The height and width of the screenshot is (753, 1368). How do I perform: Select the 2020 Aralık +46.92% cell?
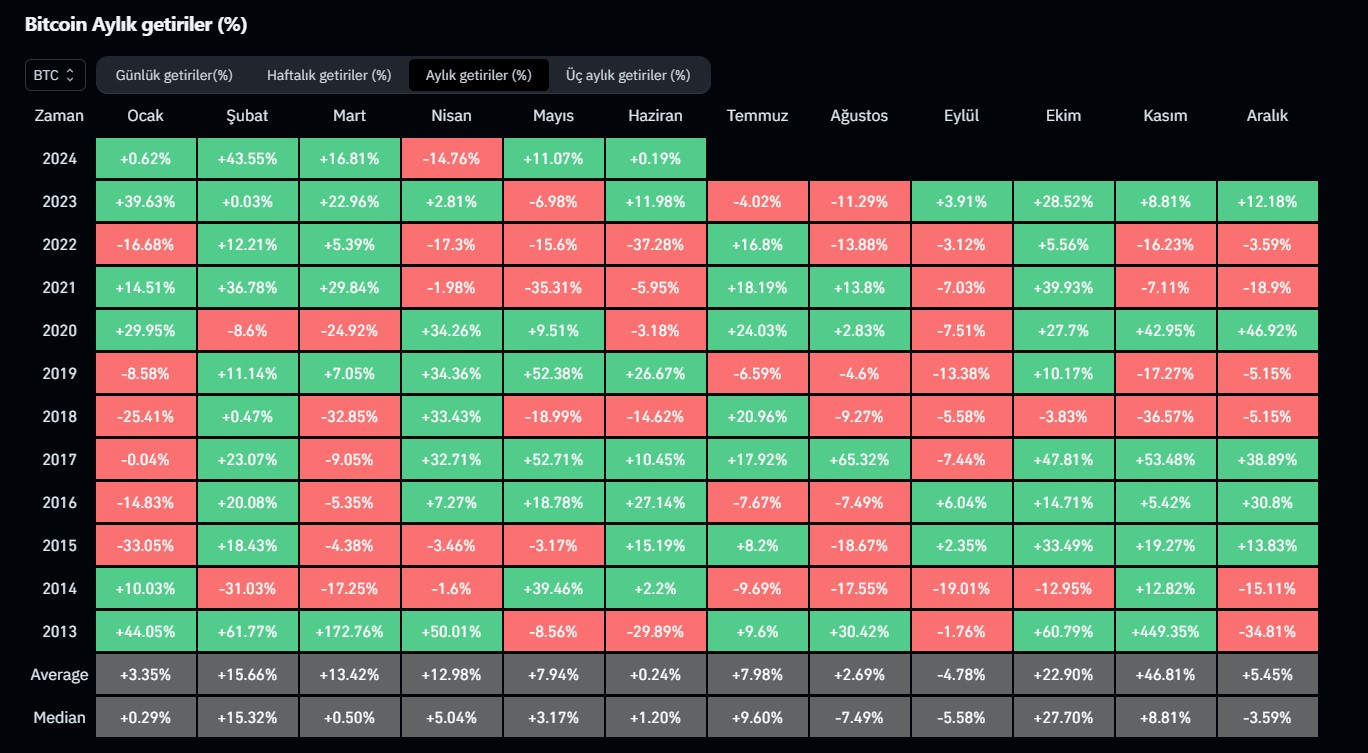(x=1267, y=330)
